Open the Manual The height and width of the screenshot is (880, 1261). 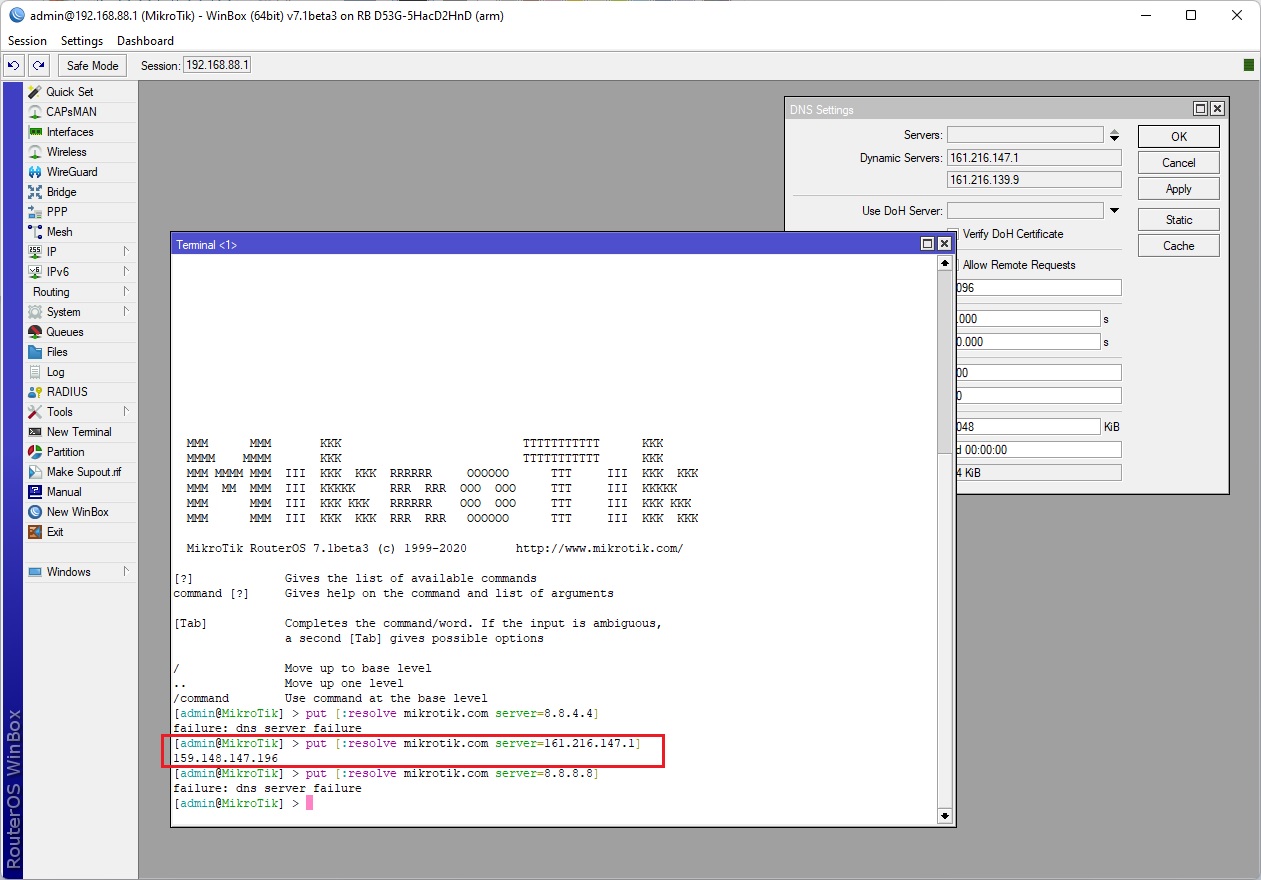[x=64, y=492]
